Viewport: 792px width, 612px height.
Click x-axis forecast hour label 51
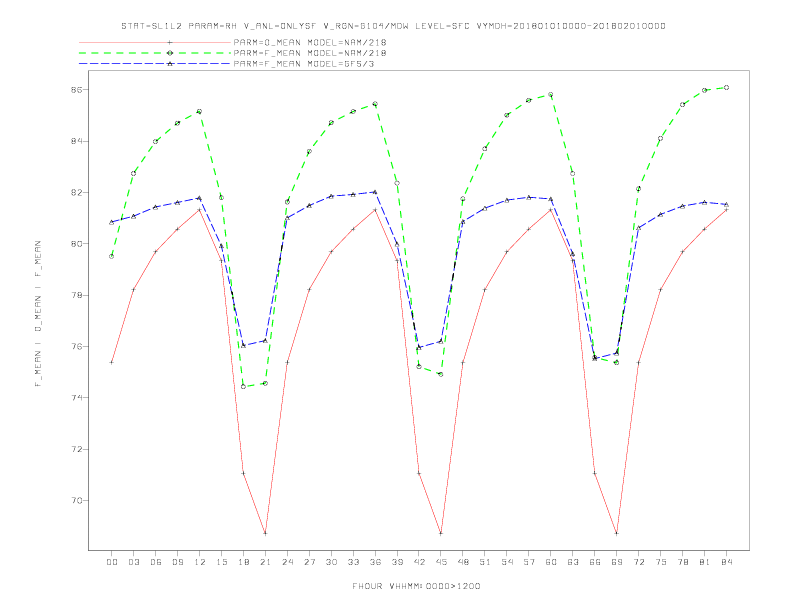coord(485,562)
